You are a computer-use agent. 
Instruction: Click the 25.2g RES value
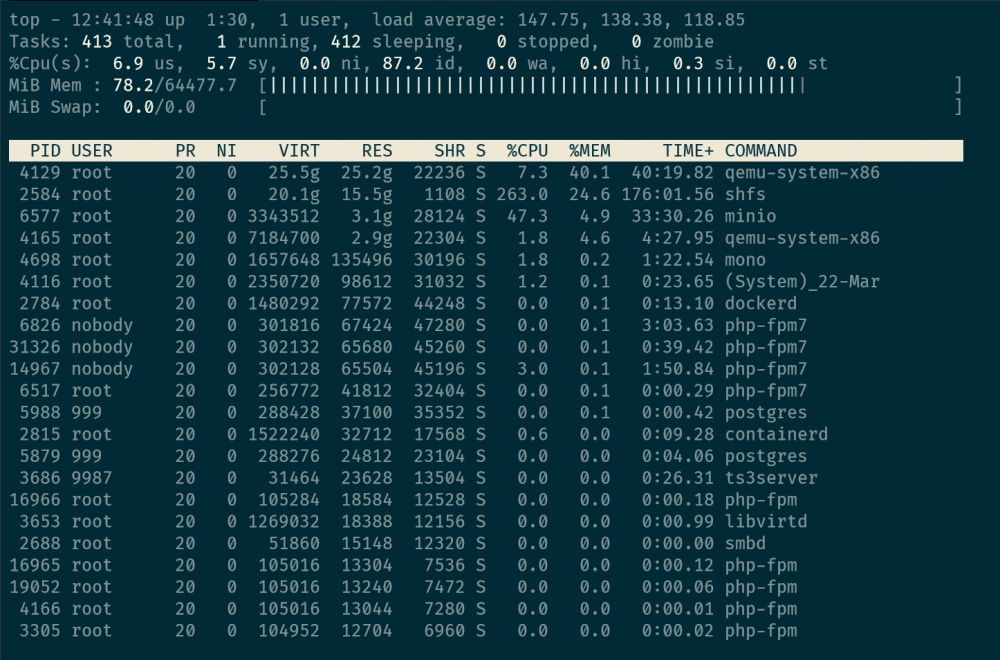coord(367,172)
